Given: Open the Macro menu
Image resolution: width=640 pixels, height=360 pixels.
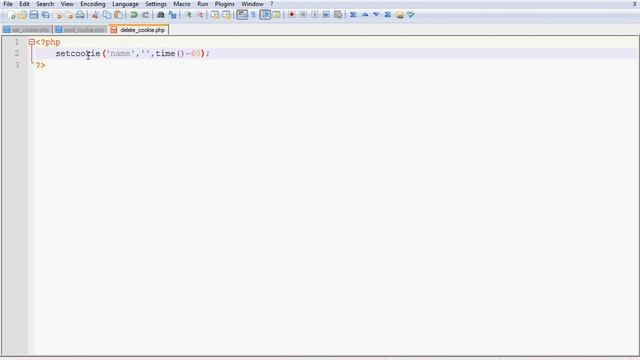Looking at the screenshot, I should (182, 4).
